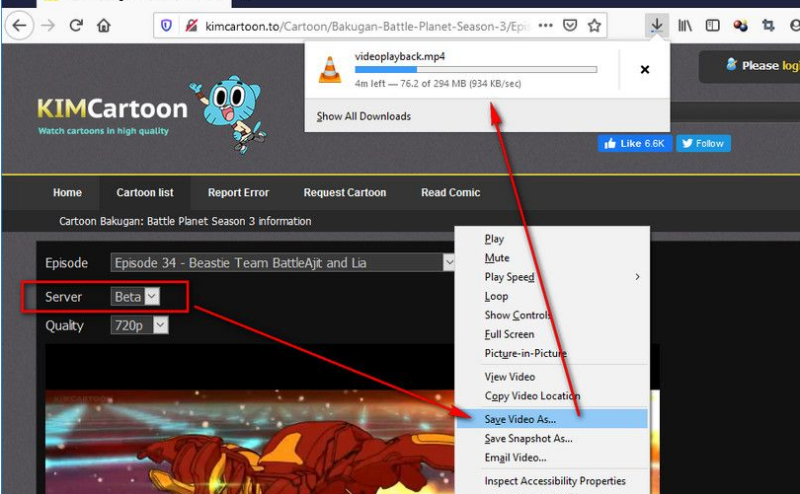
Task: Click the Gumball mascot image
Action: coord(229,114)
